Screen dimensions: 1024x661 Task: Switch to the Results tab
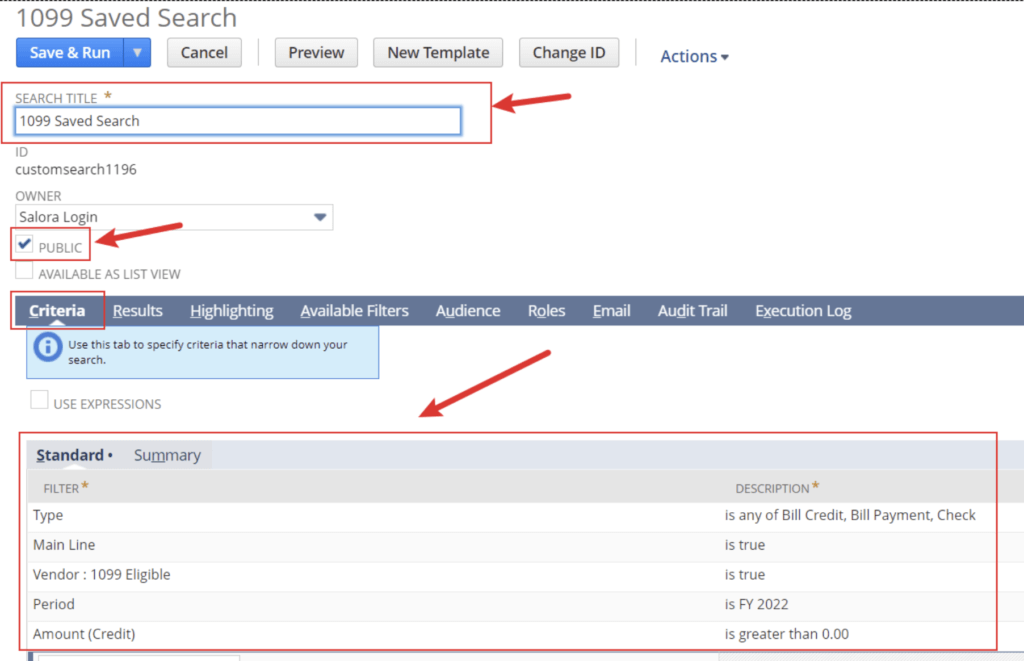pyautogui.click(x=138, y=311)
